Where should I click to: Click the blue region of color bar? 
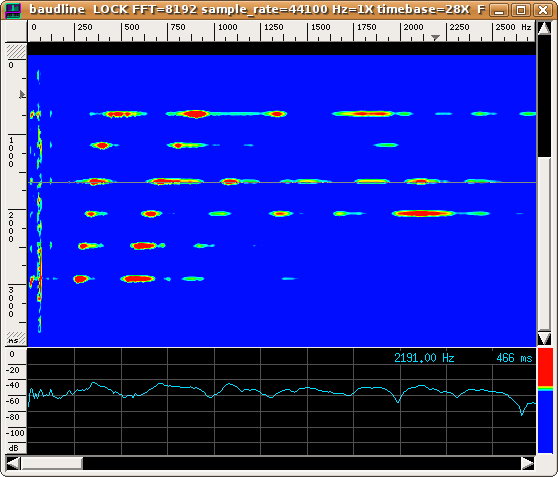[x=545, y=422]
